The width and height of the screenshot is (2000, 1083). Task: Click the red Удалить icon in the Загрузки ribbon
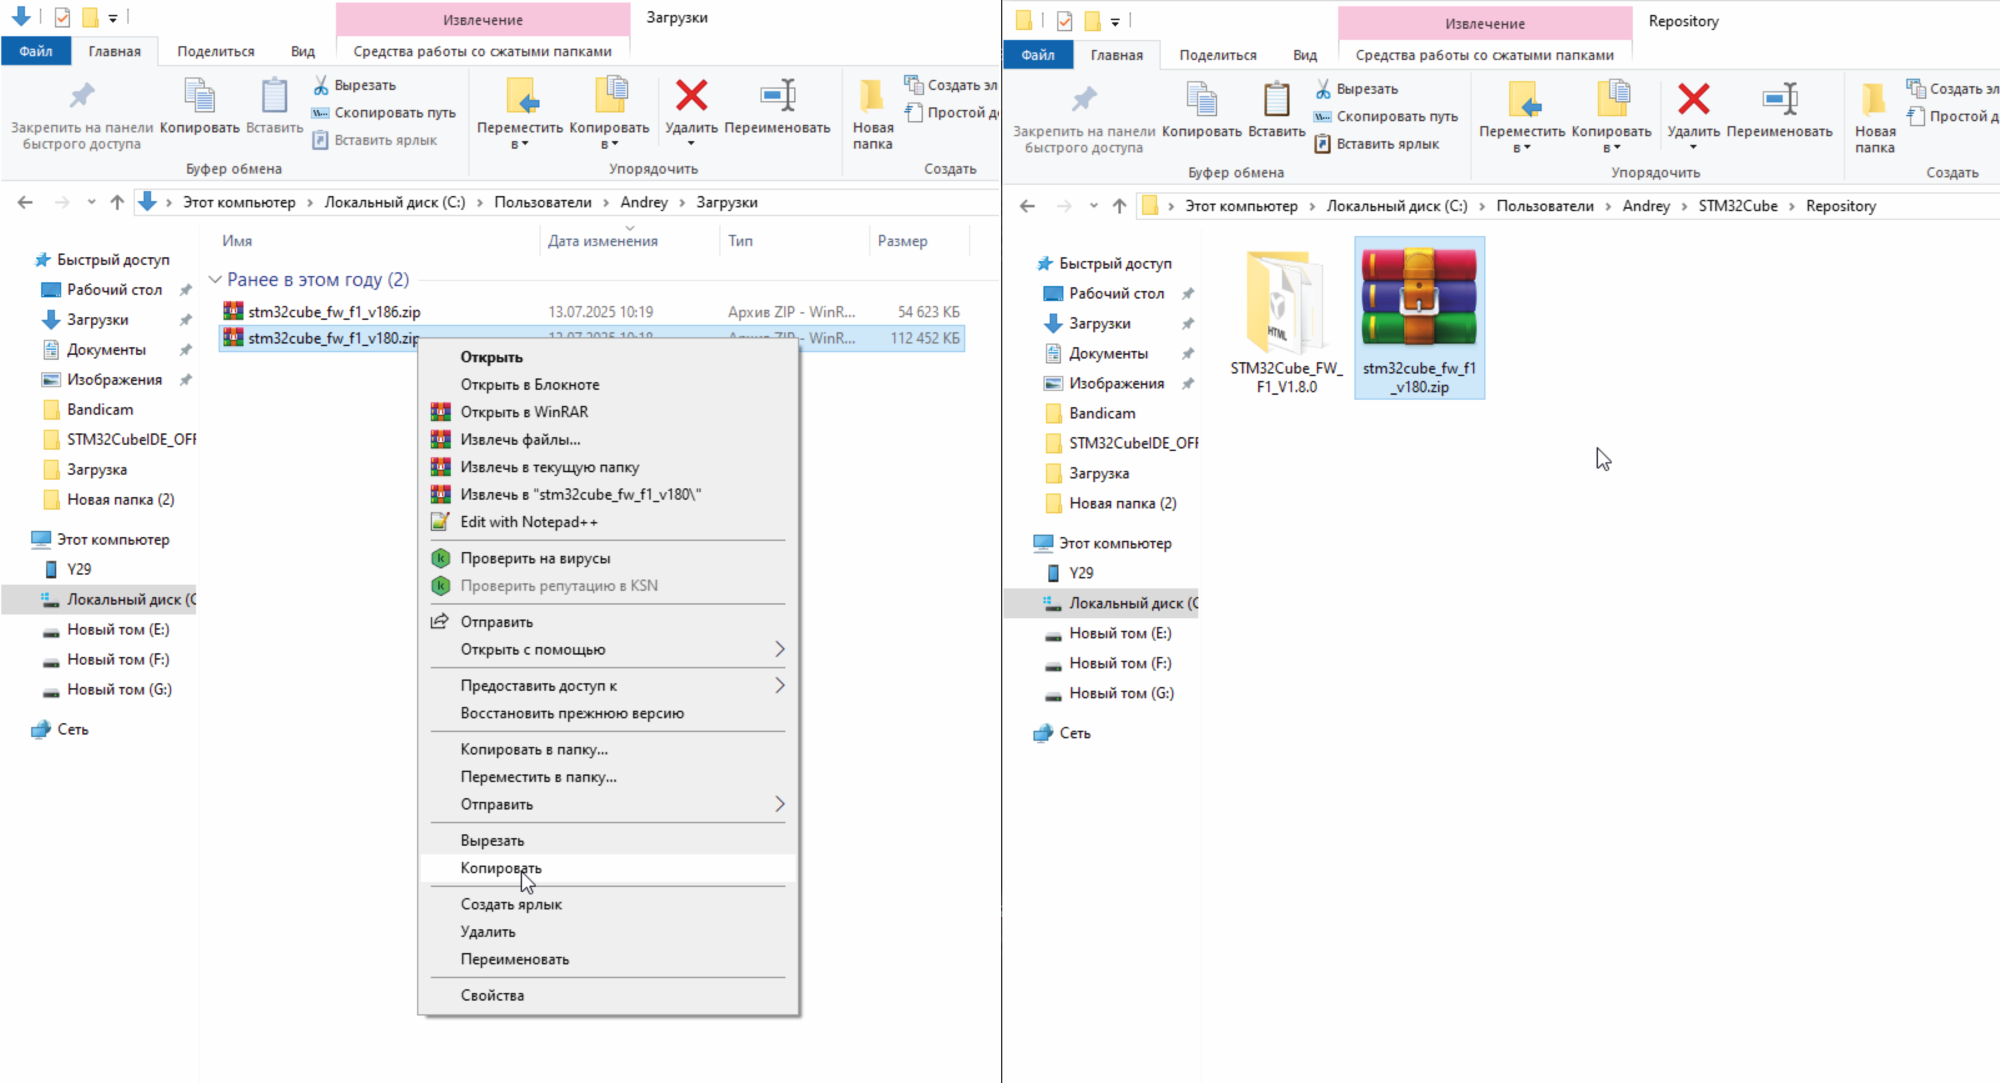pos(691,96)
